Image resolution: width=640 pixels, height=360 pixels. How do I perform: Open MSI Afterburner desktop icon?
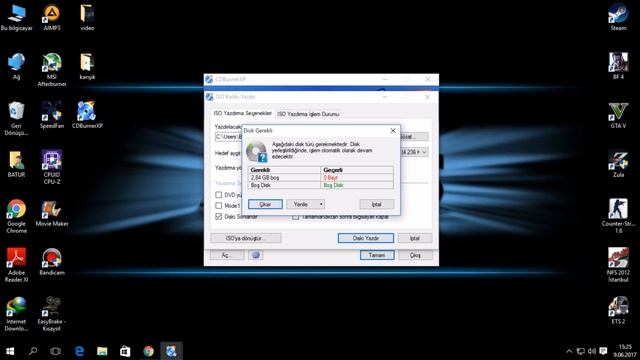click(52, 70)
